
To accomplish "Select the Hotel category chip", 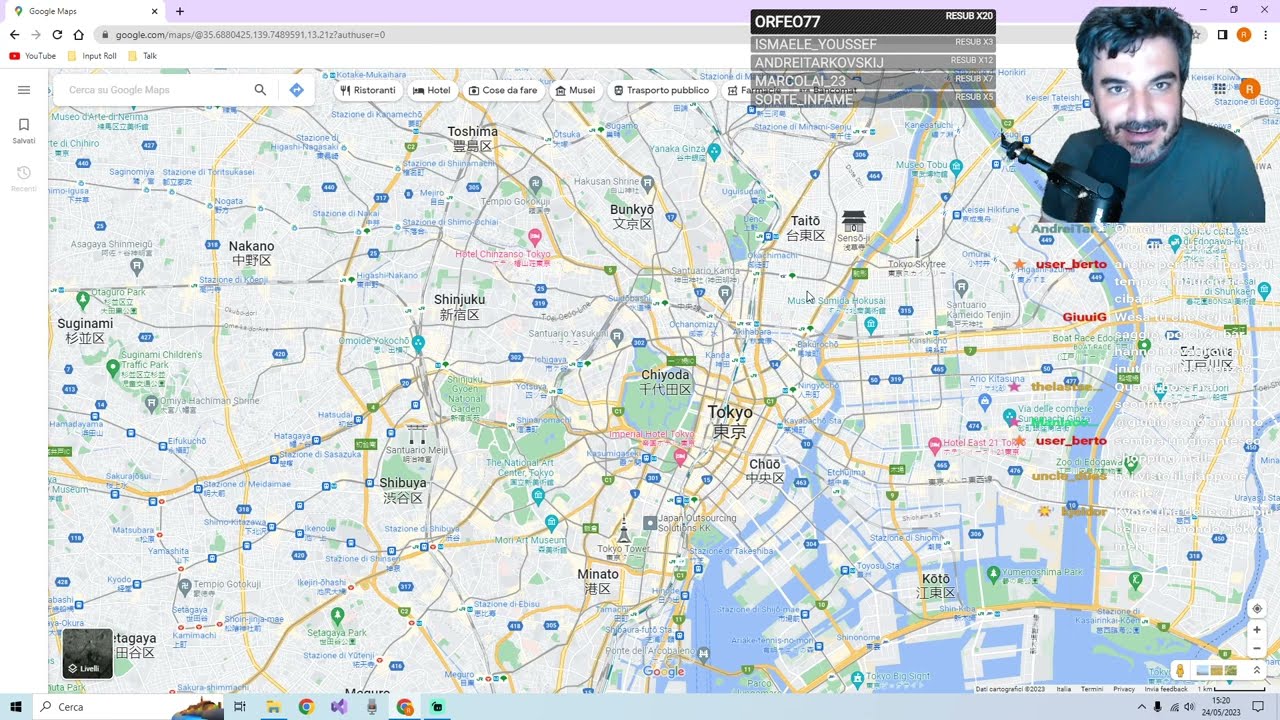I will (x=431, y=90).
